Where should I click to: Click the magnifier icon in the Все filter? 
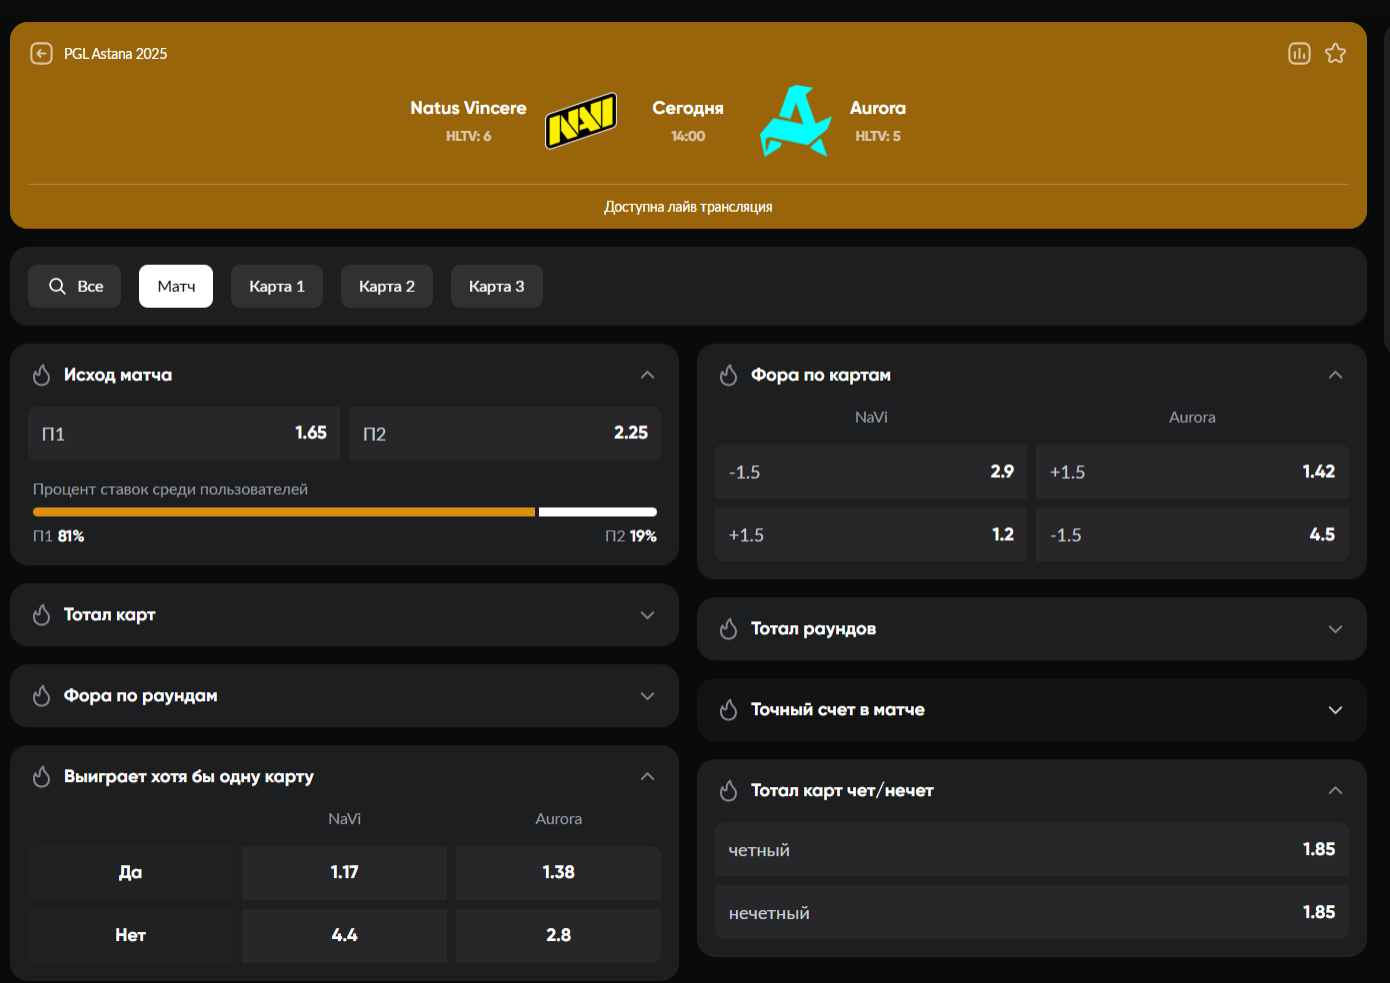coord(57,286)
